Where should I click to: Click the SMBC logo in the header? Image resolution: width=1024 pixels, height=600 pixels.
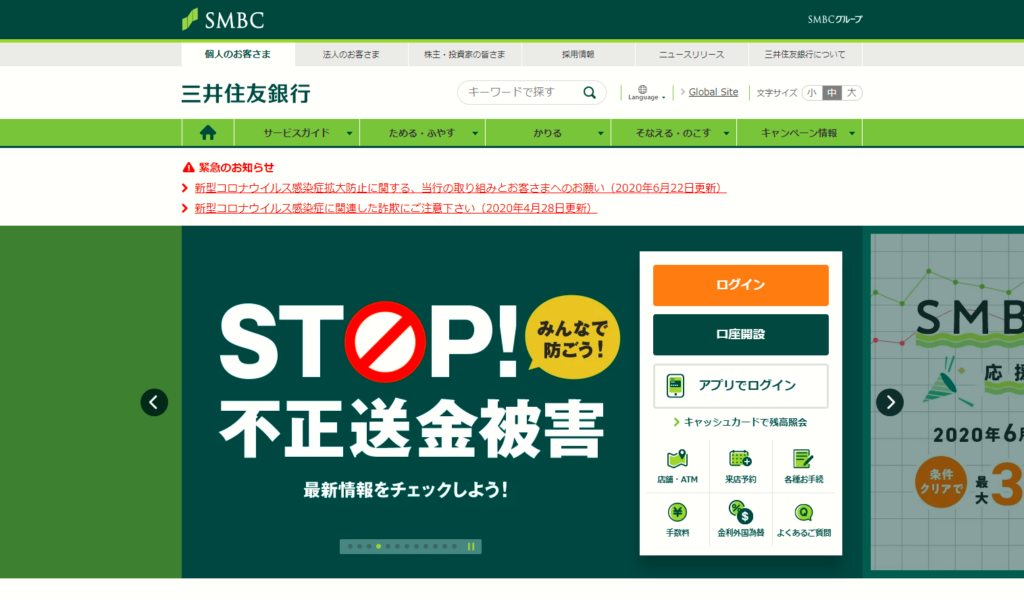click(x=223, y=20)
